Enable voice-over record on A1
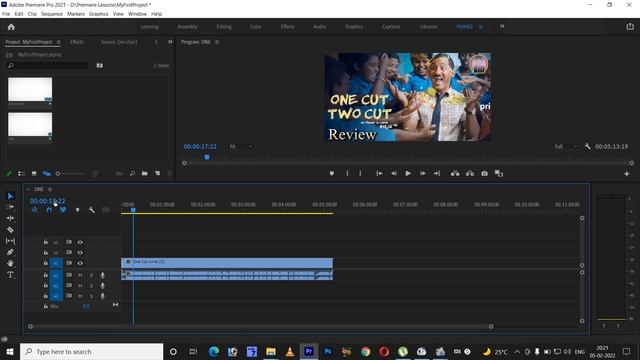The height and width of the screenshot is (360, 640). (x=102, y=275)
